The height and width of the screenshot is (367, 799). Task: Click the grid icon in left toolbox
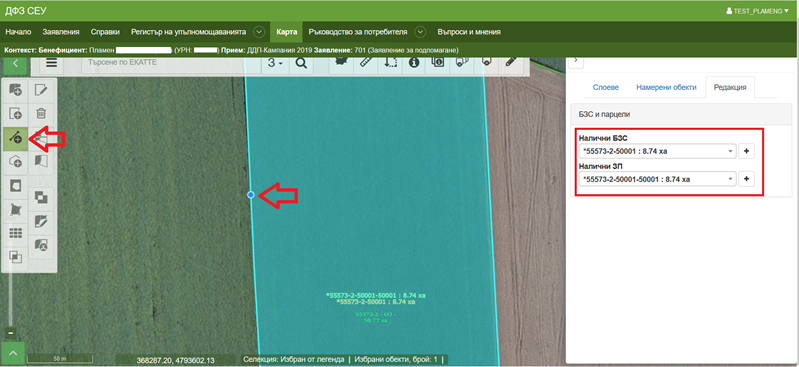pyautogui.click(x=16, y=233)
